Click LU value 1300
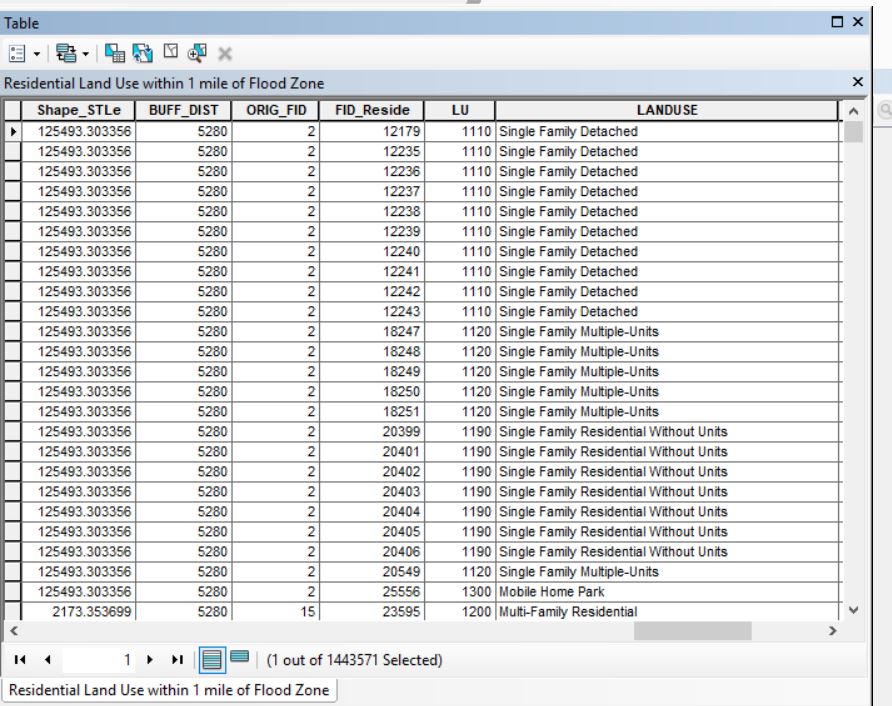Viewport: 892px width, 706px height. [x=460, y=592]
